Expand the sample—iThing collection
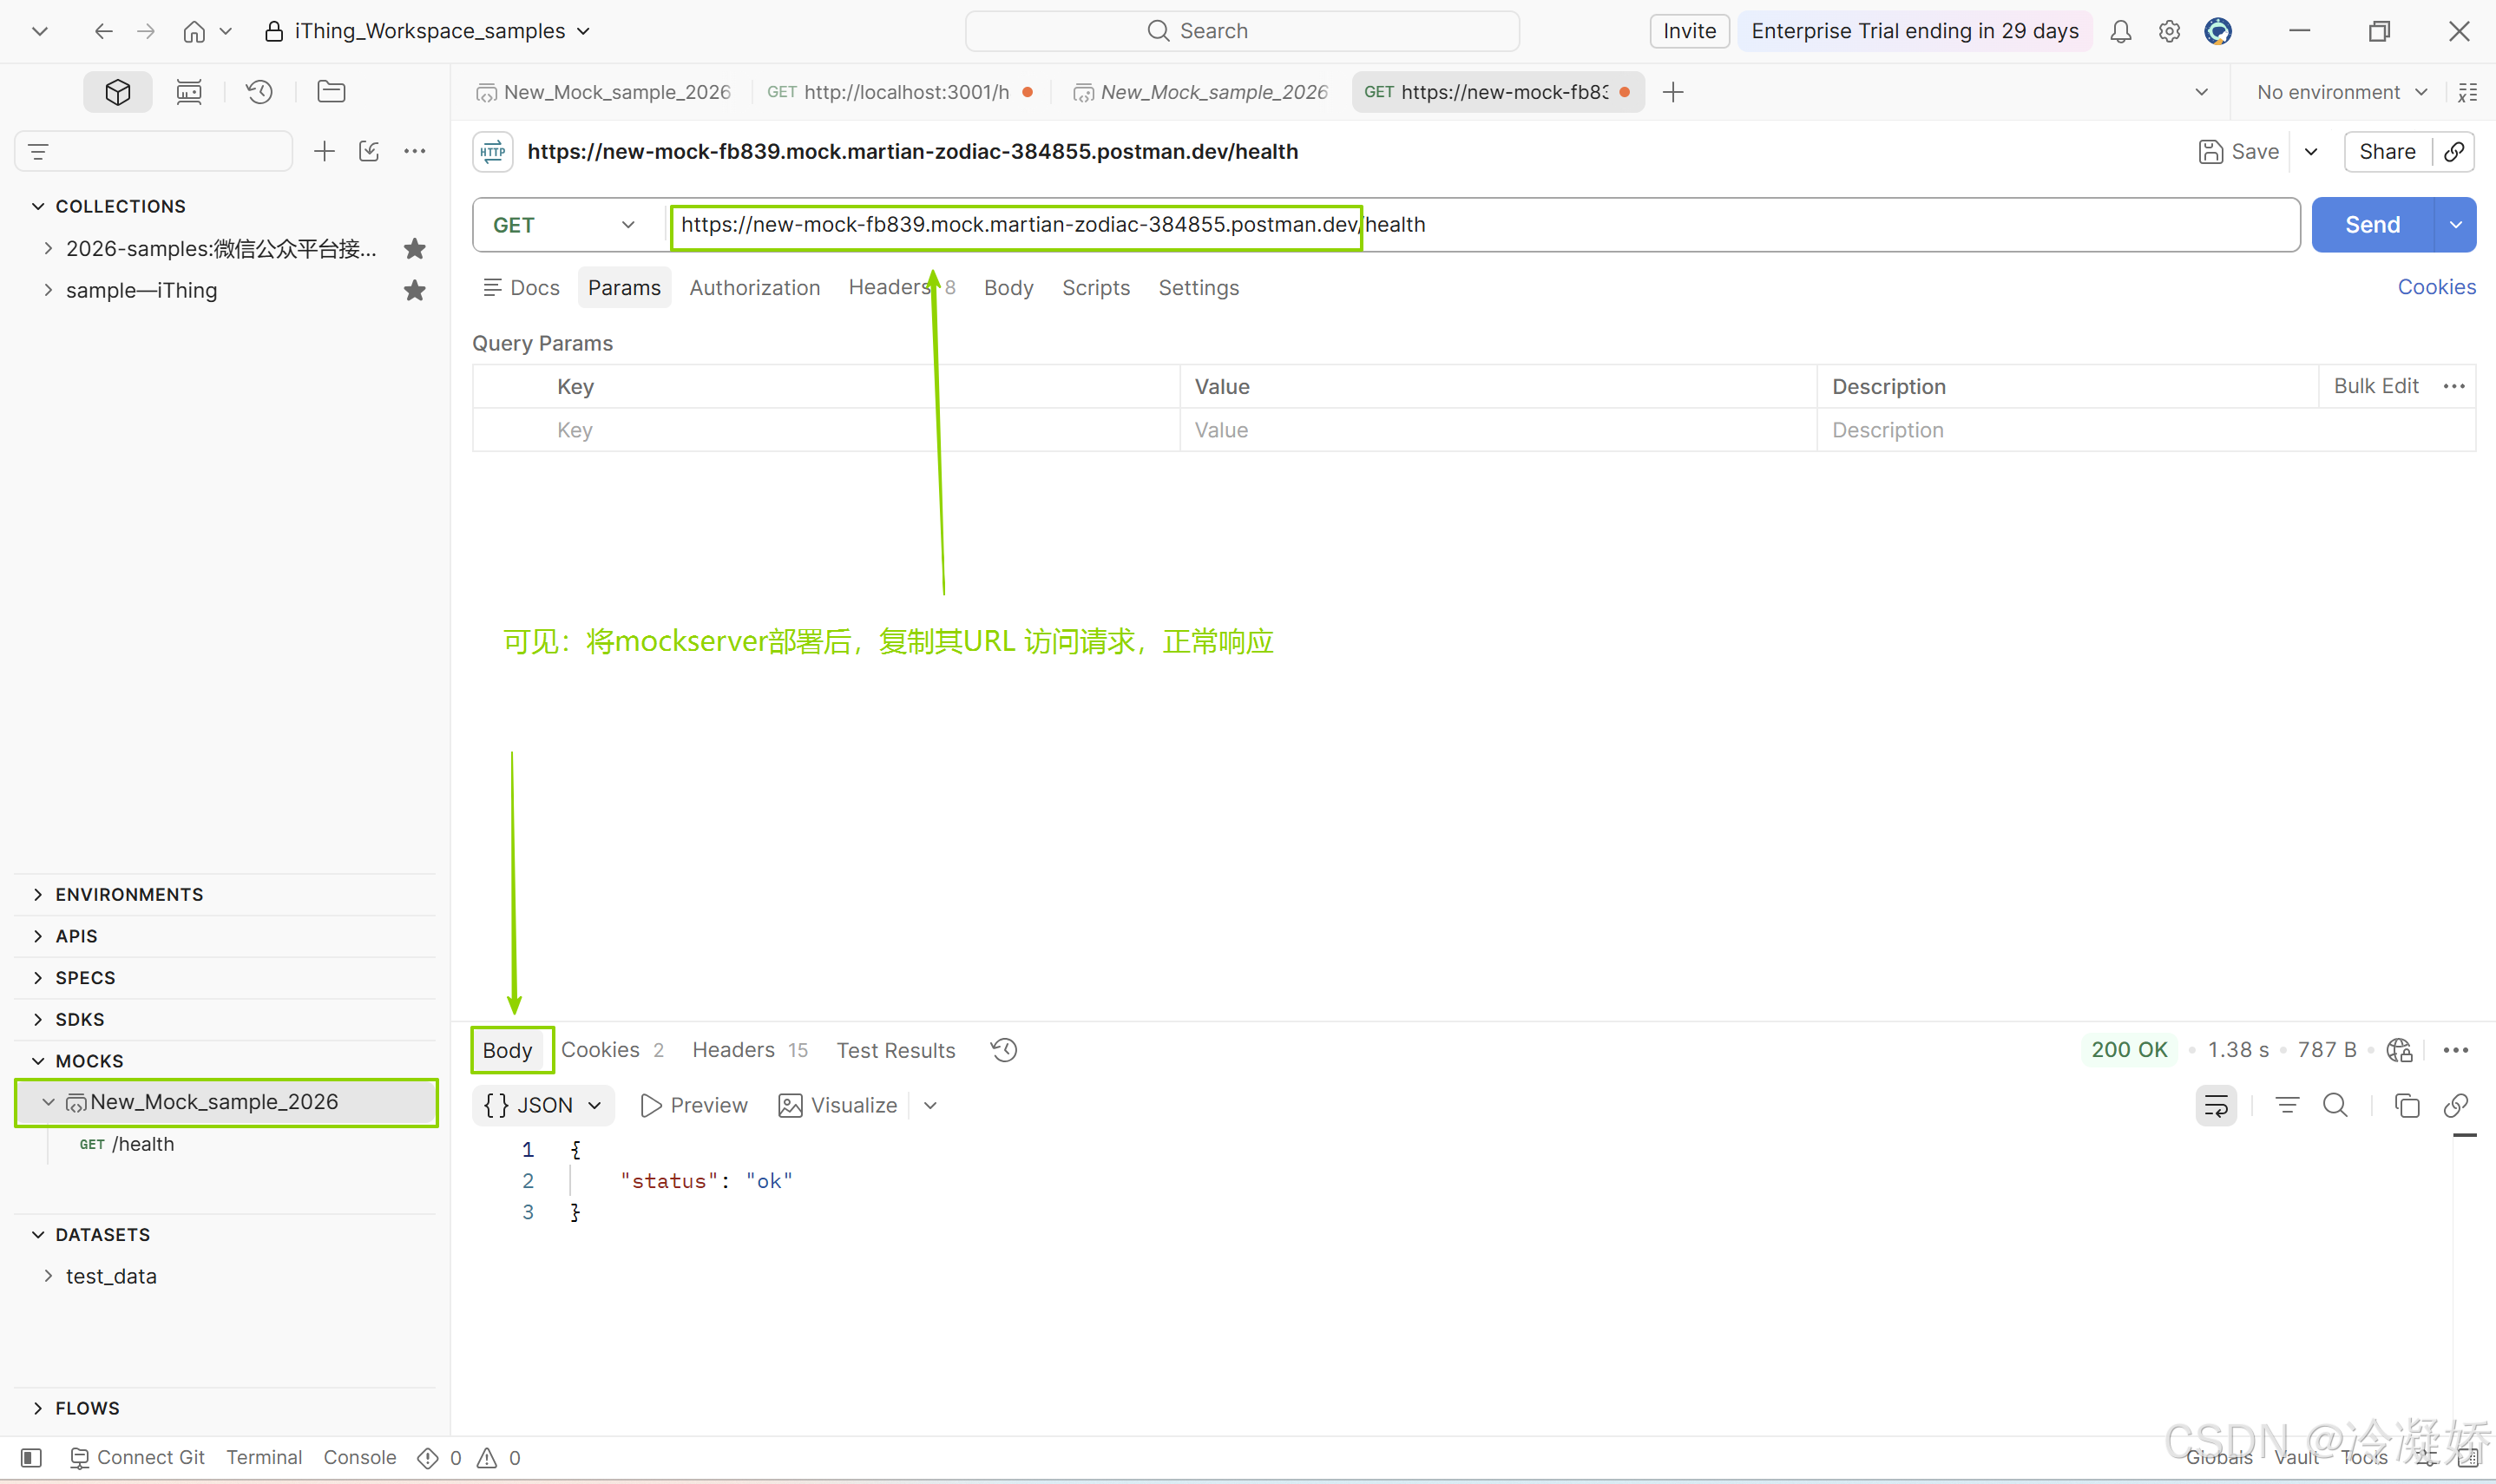The width and height of the screenshot is (2496, 1484). [48, 290]
